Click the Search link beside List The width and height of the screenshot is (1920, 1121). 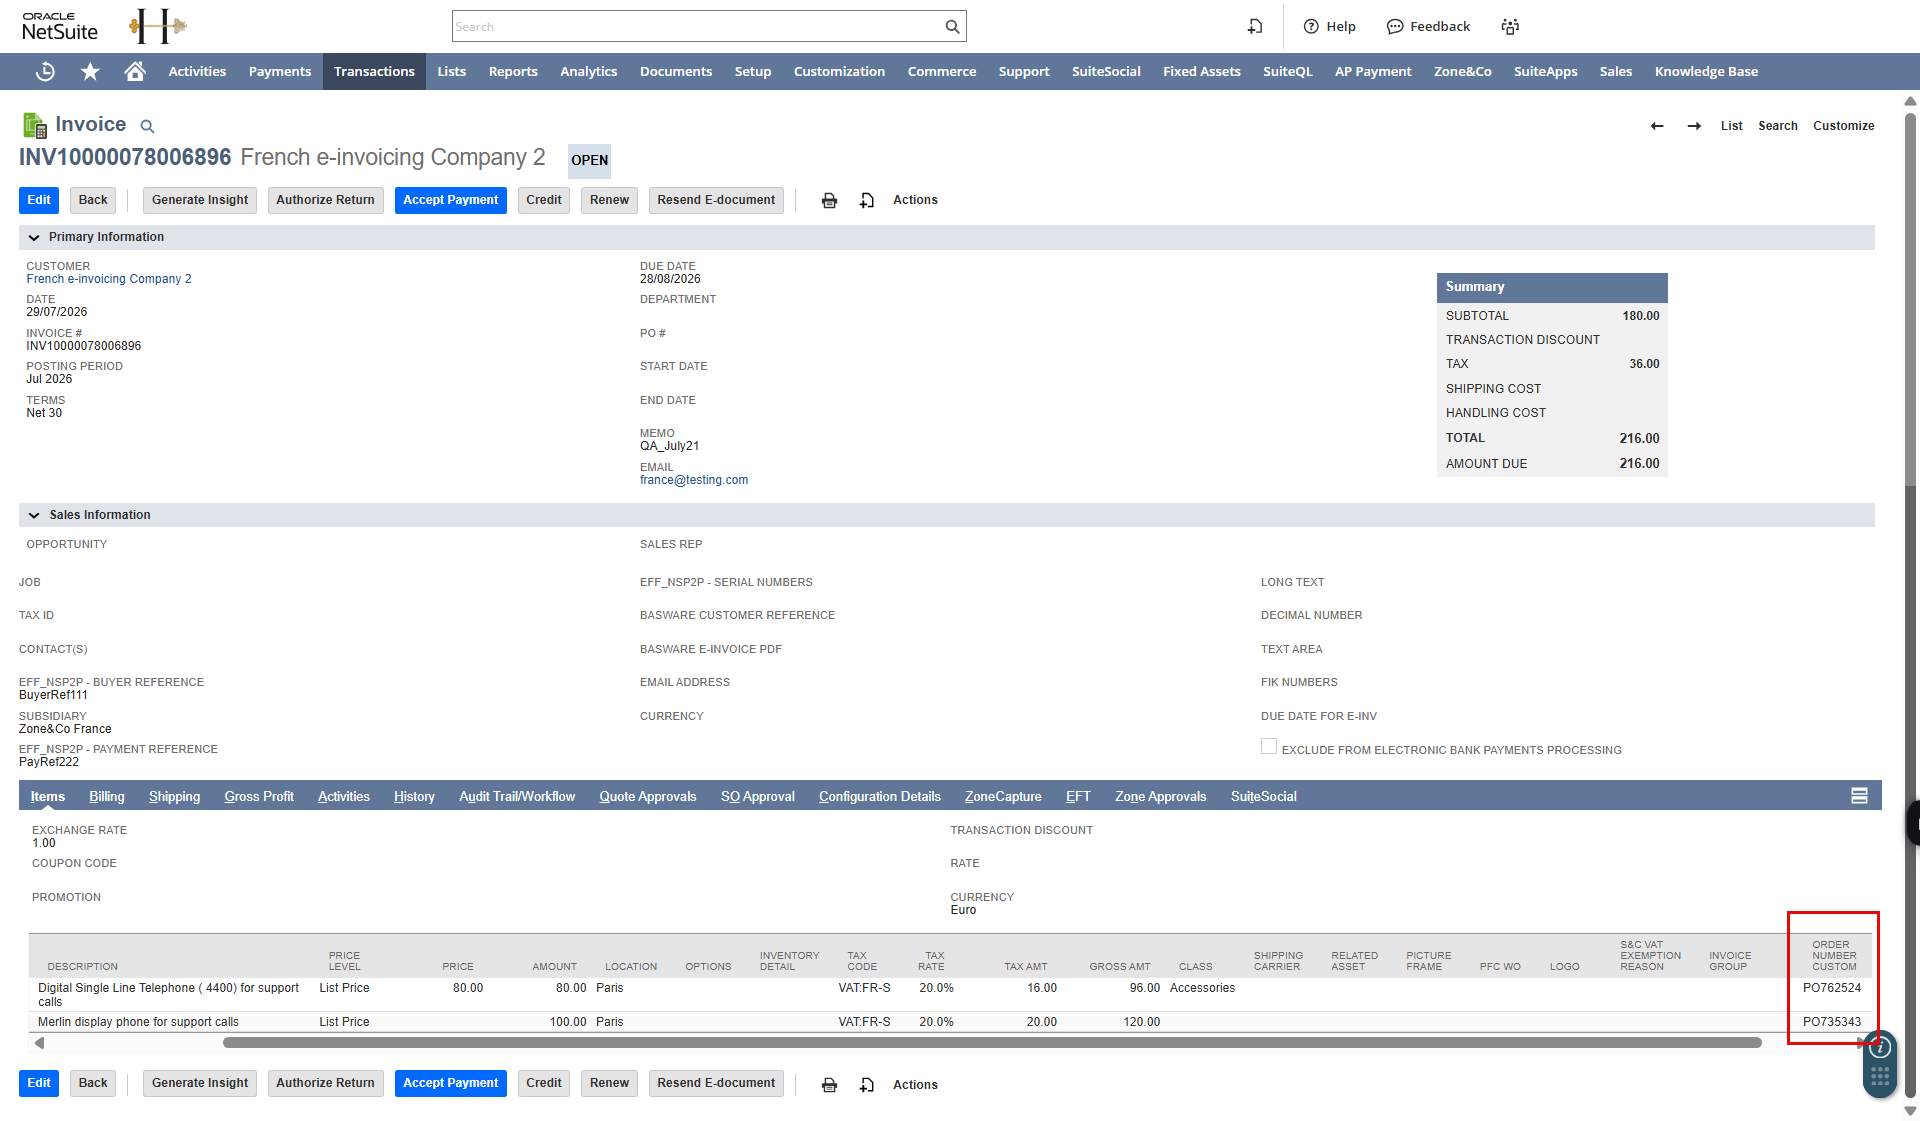point(1777,126)
